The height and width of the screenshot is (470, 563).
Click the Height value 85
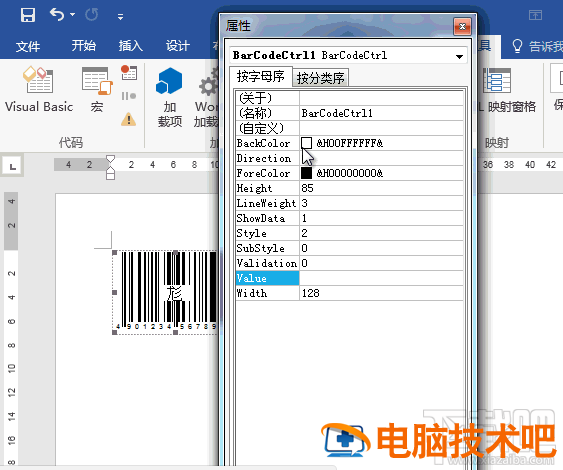381,188
